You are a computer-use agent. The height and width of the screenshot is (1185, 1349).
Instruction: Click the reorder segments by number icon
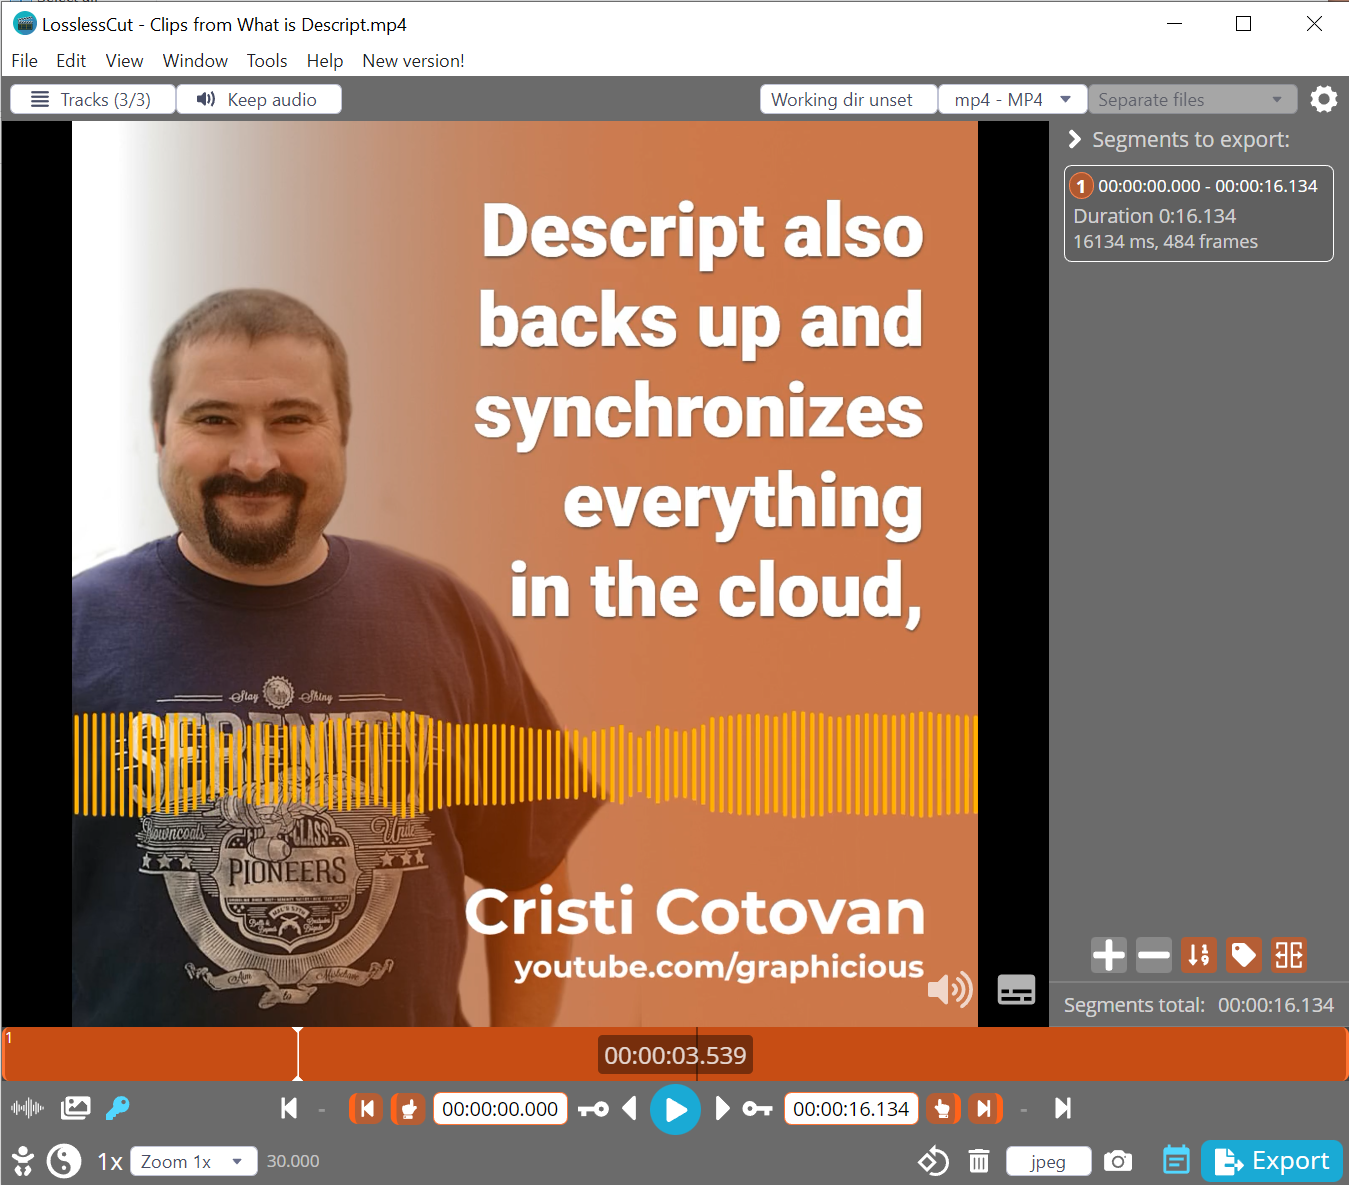1198,955
